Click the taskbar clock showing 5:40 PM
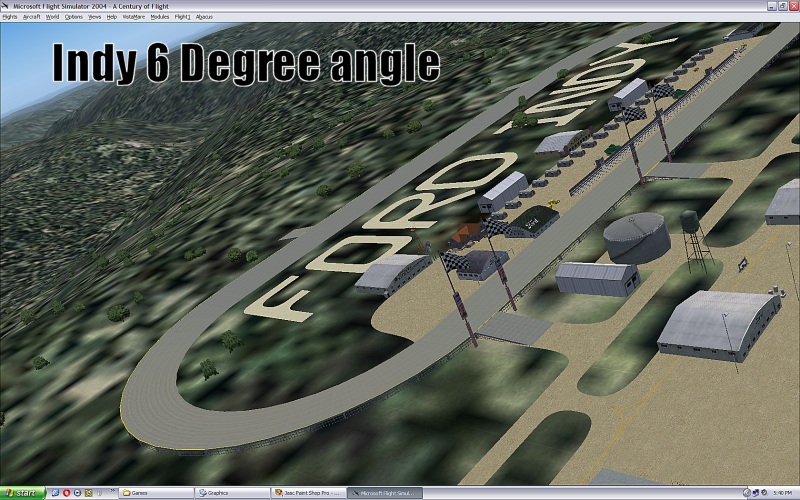Viewport: 800px width, 500px height. (x=783, y=493)
